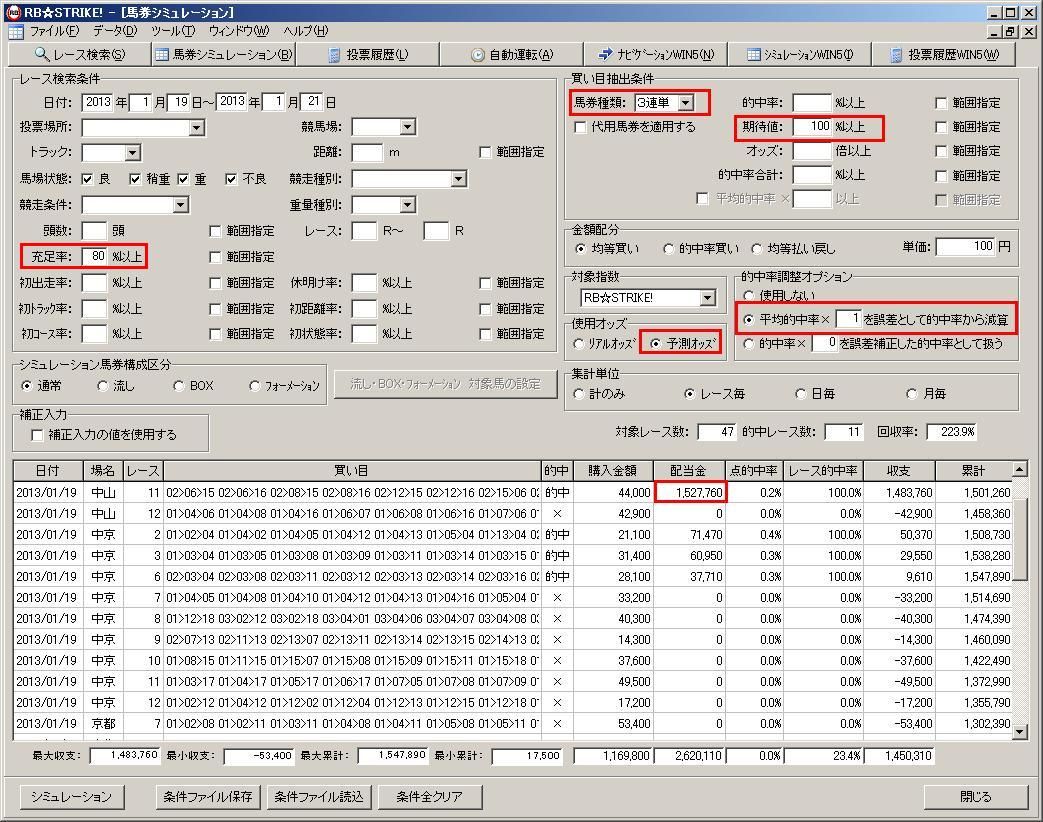Open the ヘルプ(H) menu
The height and width of the screenshot is (822, 1043).
305,31
